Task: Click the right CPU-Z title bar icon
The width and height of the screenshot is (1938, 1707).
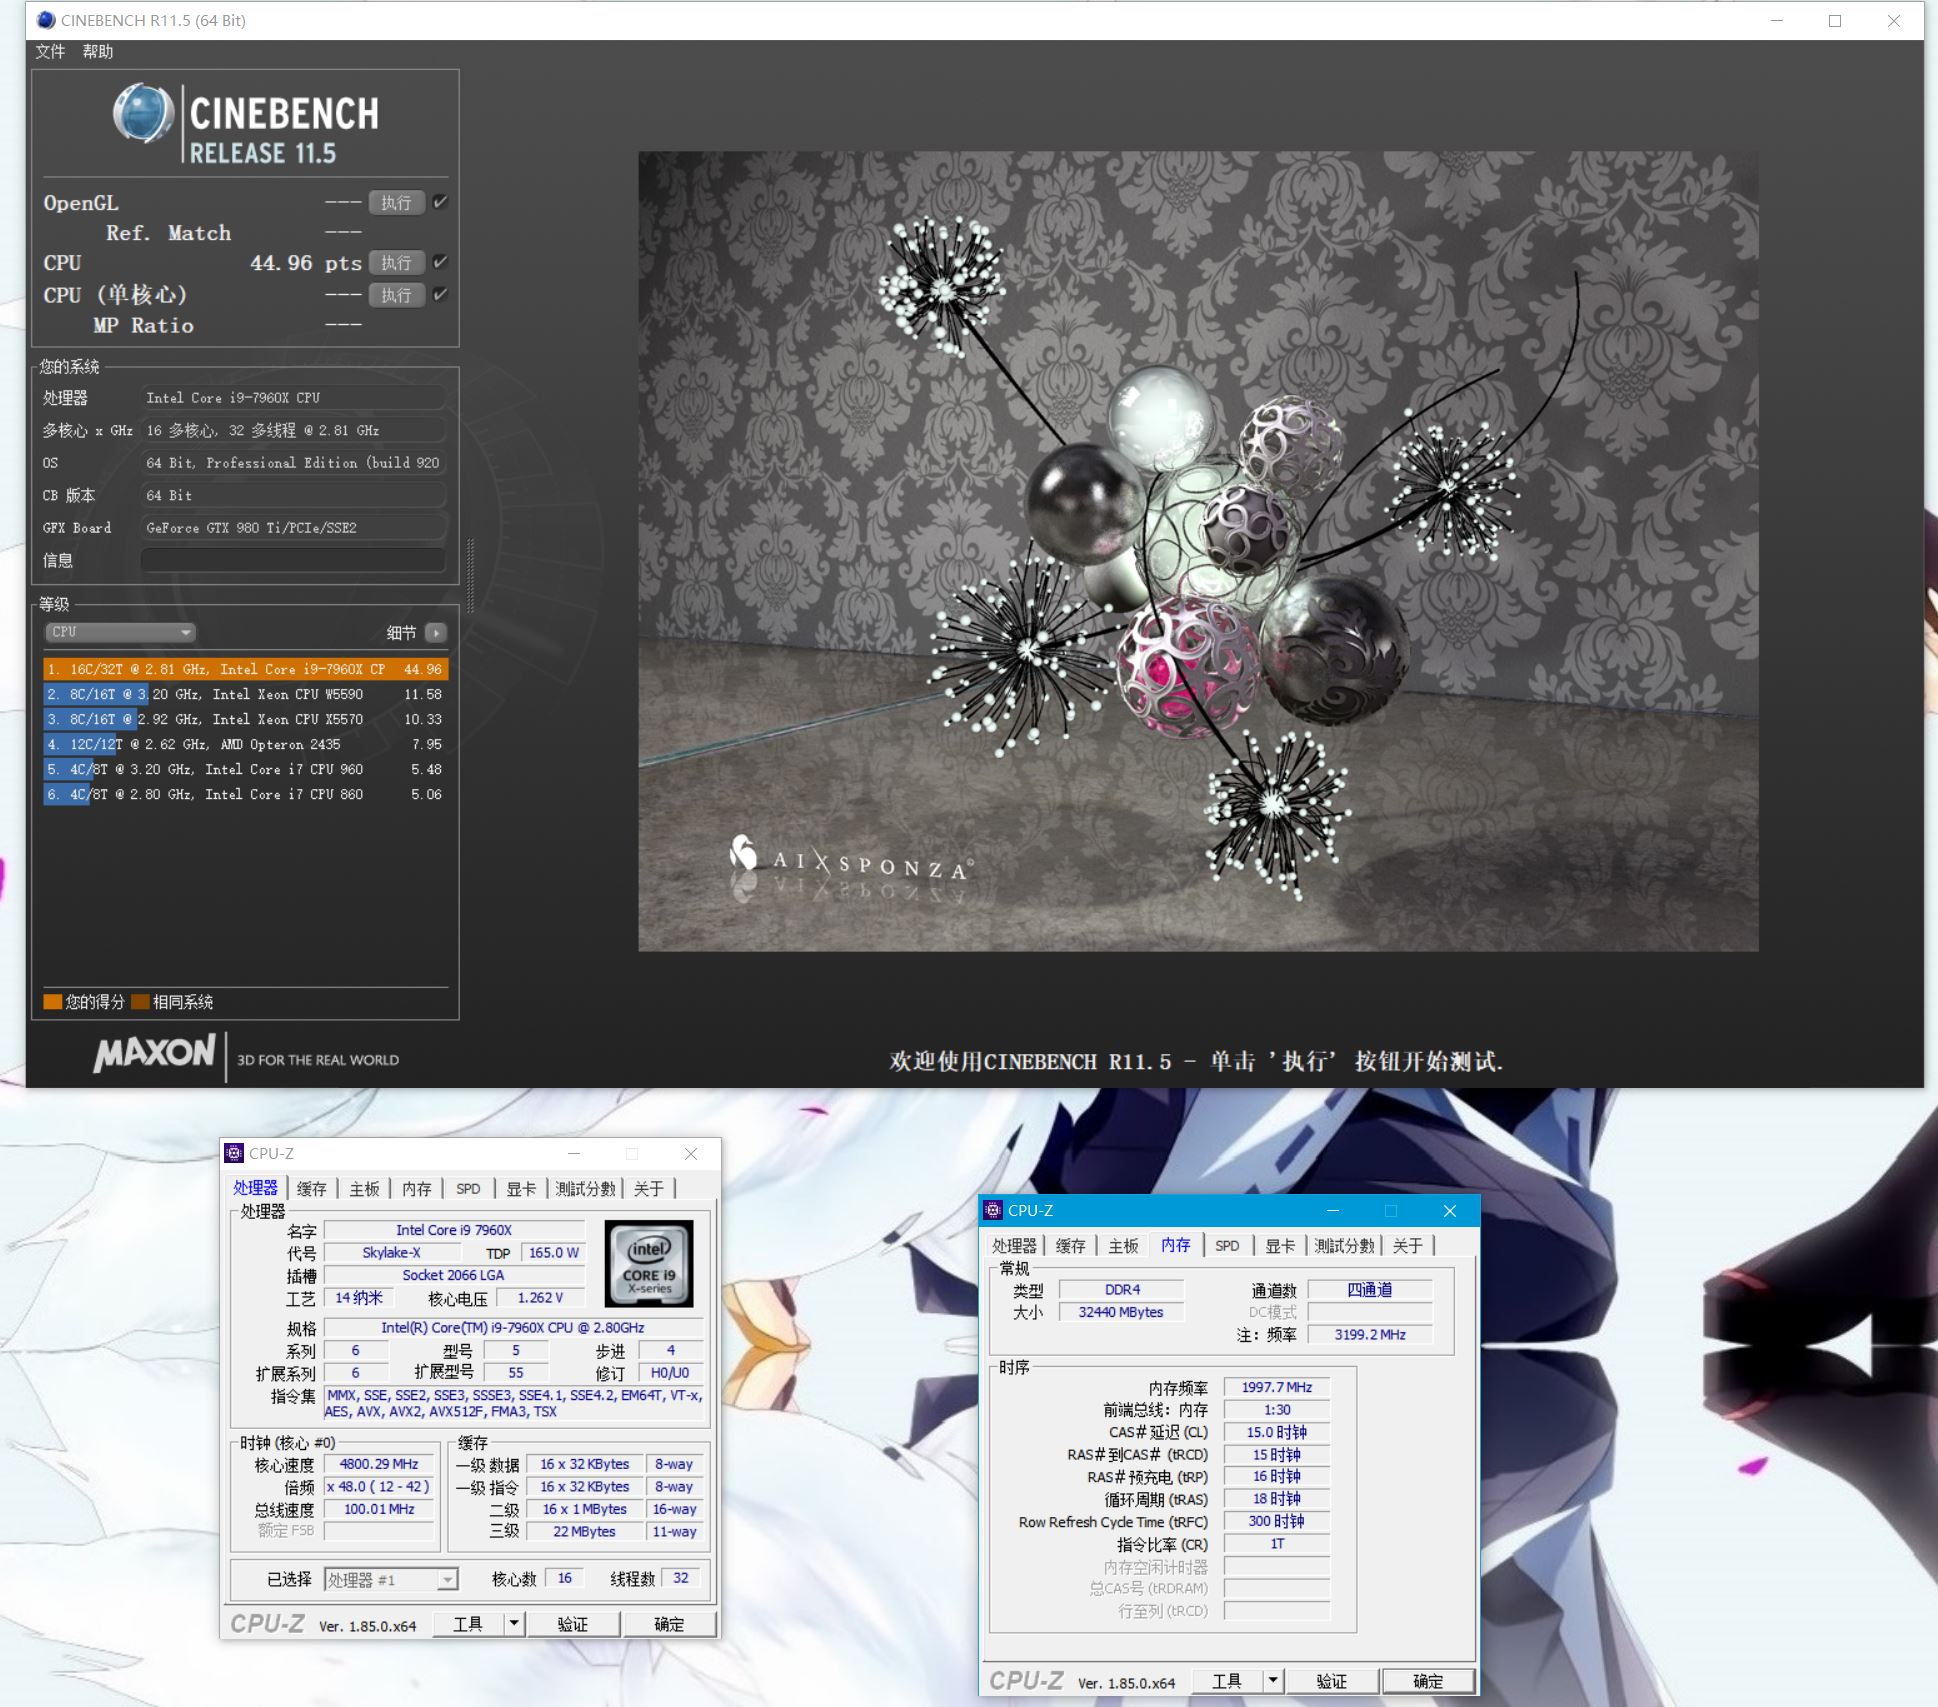Action: point(993,1210)
